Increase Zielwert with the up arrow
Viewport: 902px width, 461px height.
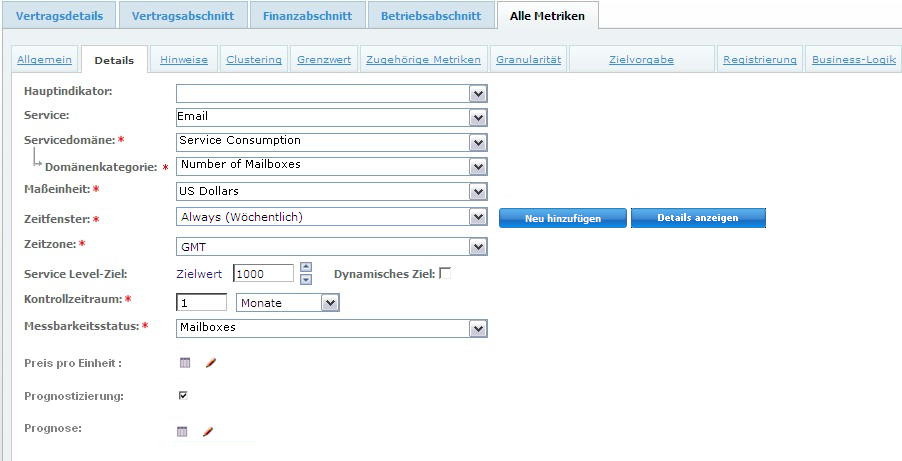click(x=307, y=266)
